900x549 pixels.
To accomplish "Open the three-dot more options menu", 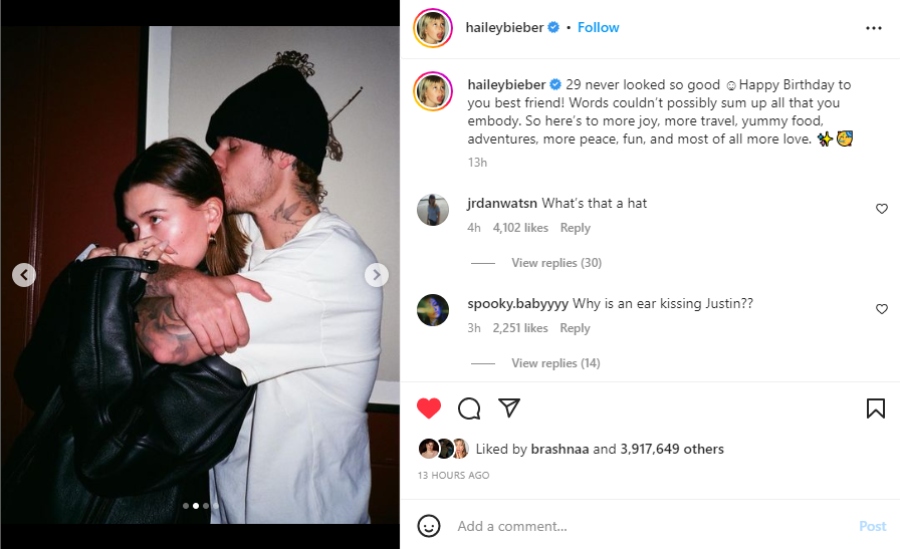I will tap(874, 28).
